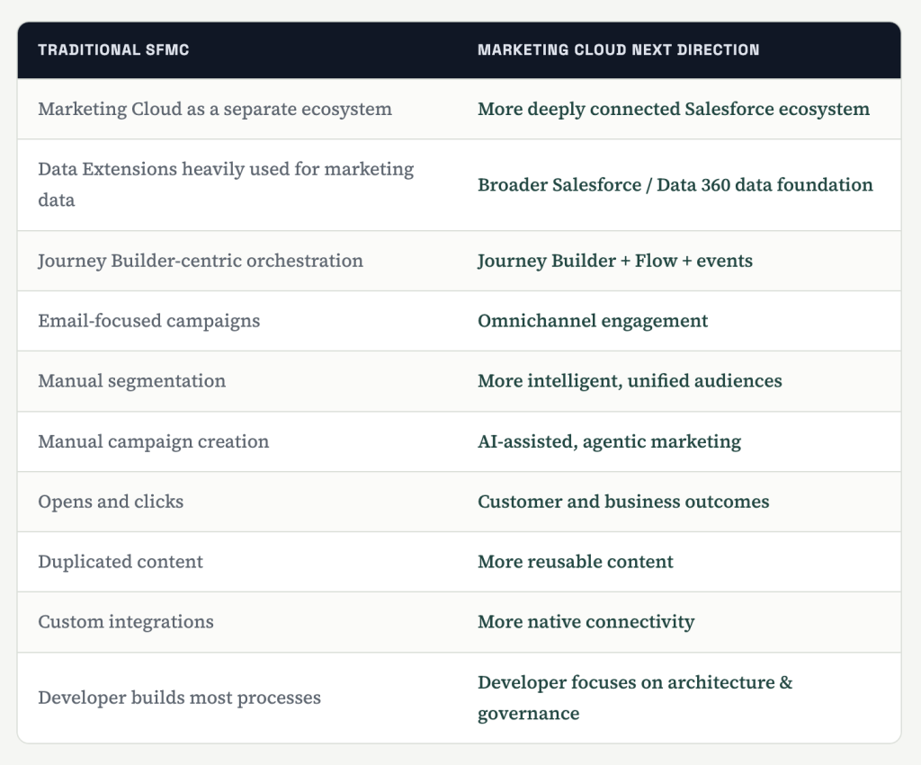921x765 pixels.
Task: Select "Journey Builder-centric orchestration" cell
Action: 200,261
